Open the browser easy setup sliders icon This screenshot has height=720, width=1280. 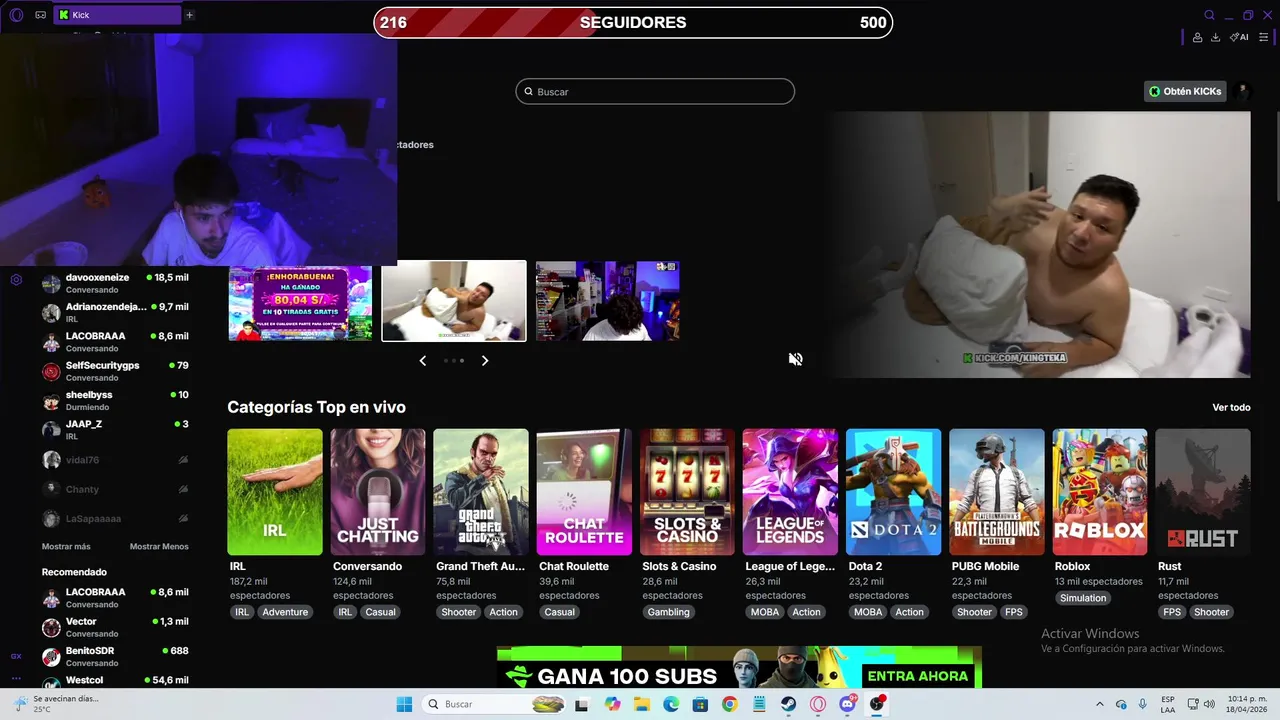[x=1264, y=37]
